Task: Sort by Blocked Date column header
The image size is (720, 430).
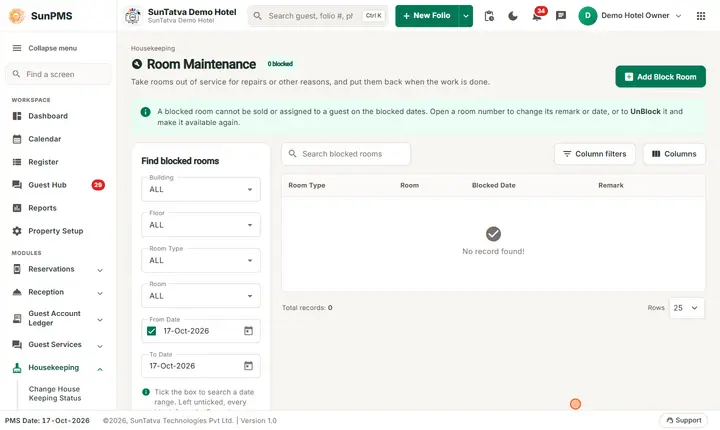Action: pos(494,185)
